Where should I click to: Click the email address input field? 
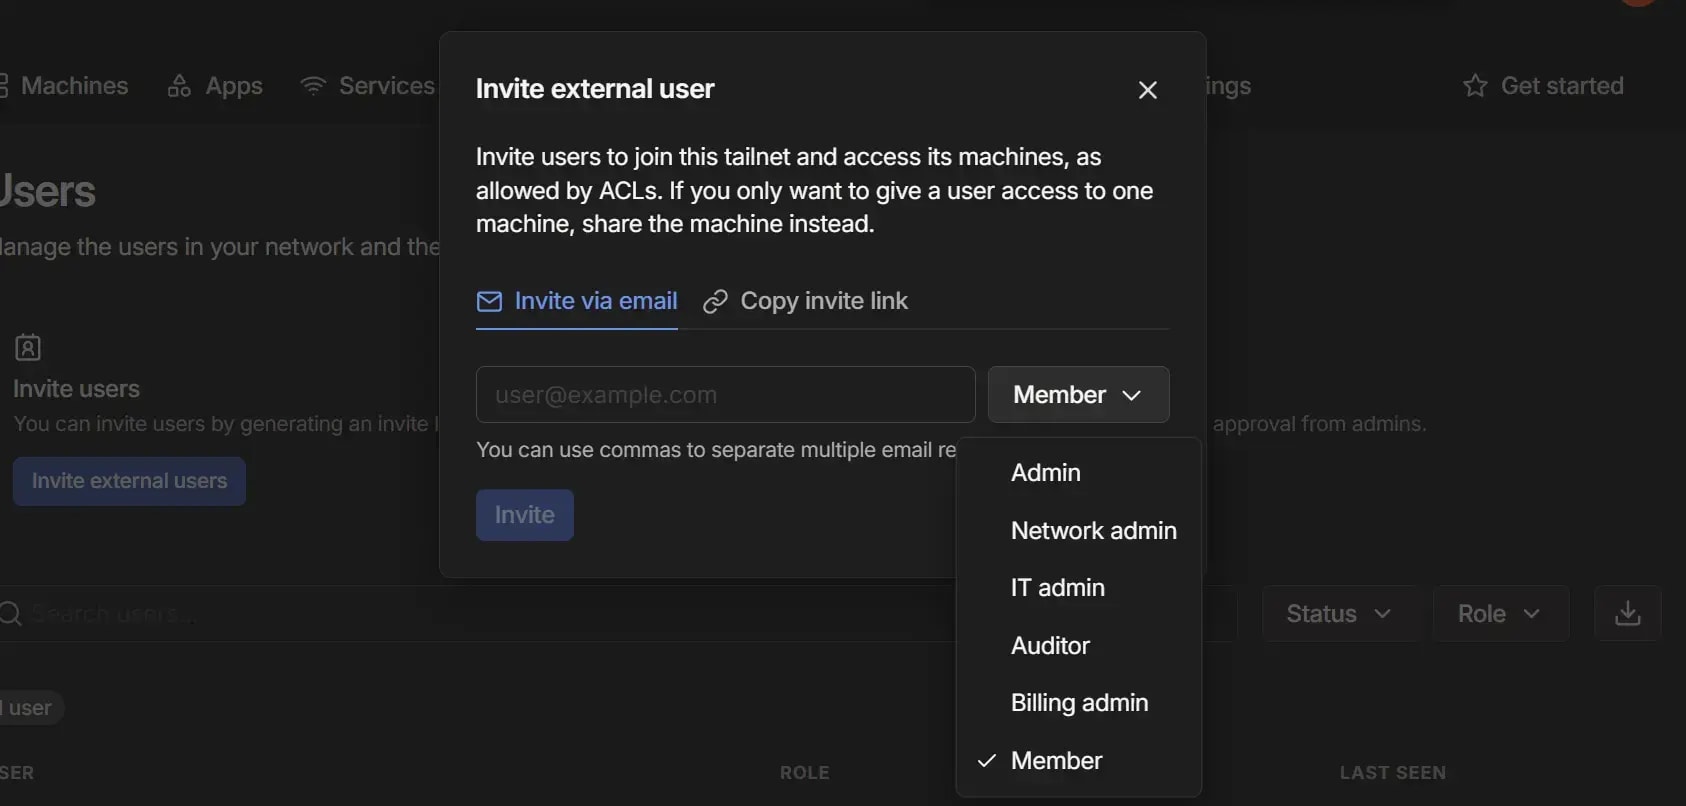725,394
